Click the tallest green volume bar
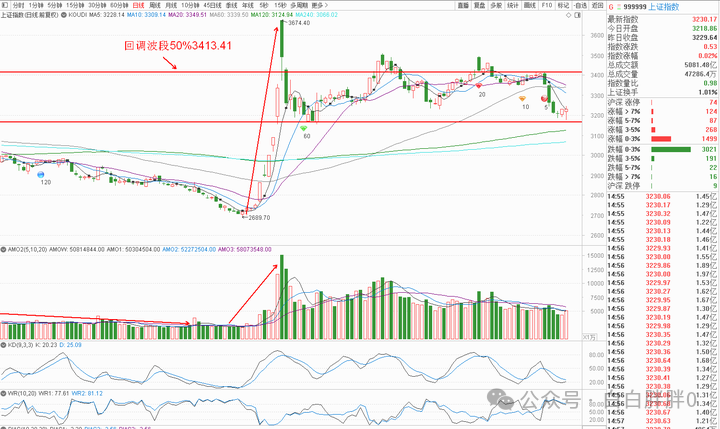Screen dimensions: 720x429 coord(282,297)
